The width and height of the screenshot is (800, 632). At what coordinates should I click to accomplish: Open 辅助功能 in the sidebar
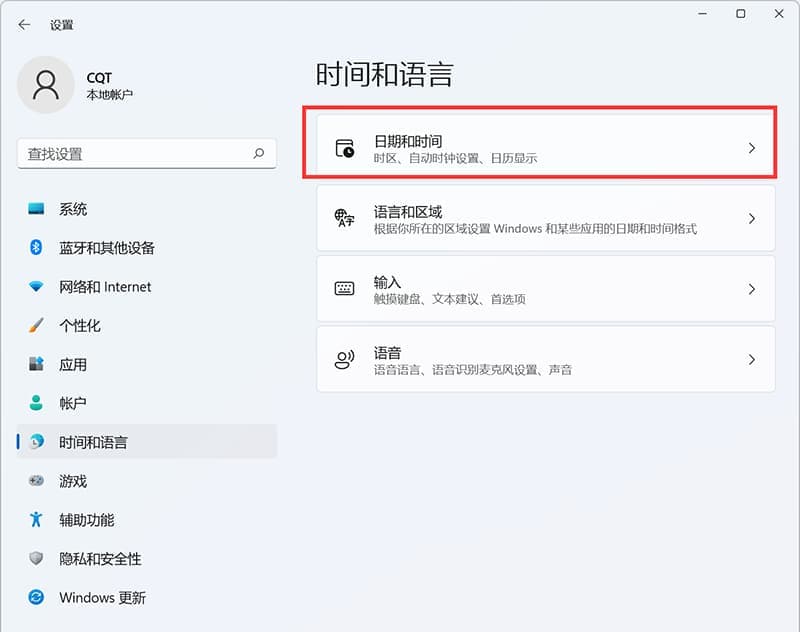point(87,520)
